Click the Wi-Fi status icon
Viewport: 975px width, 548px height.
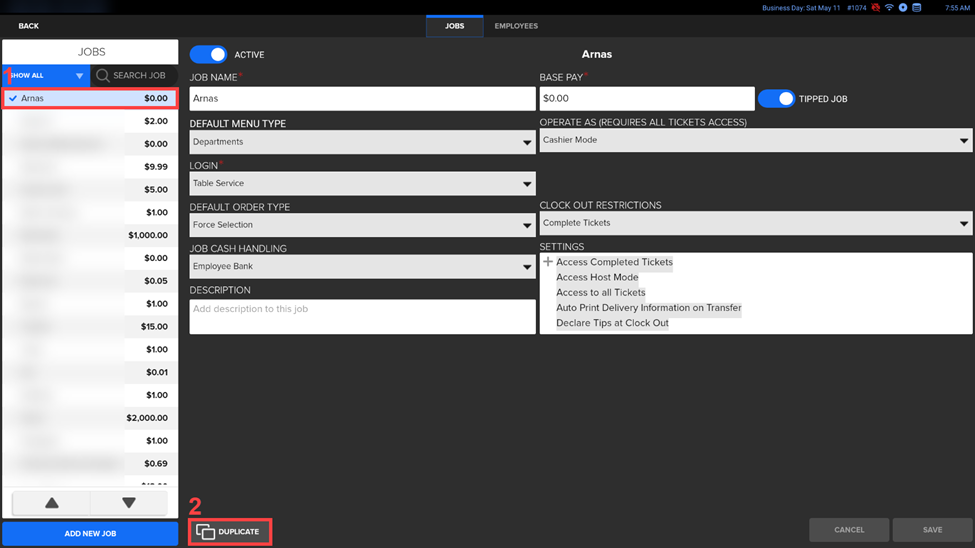tap(889, 7)
